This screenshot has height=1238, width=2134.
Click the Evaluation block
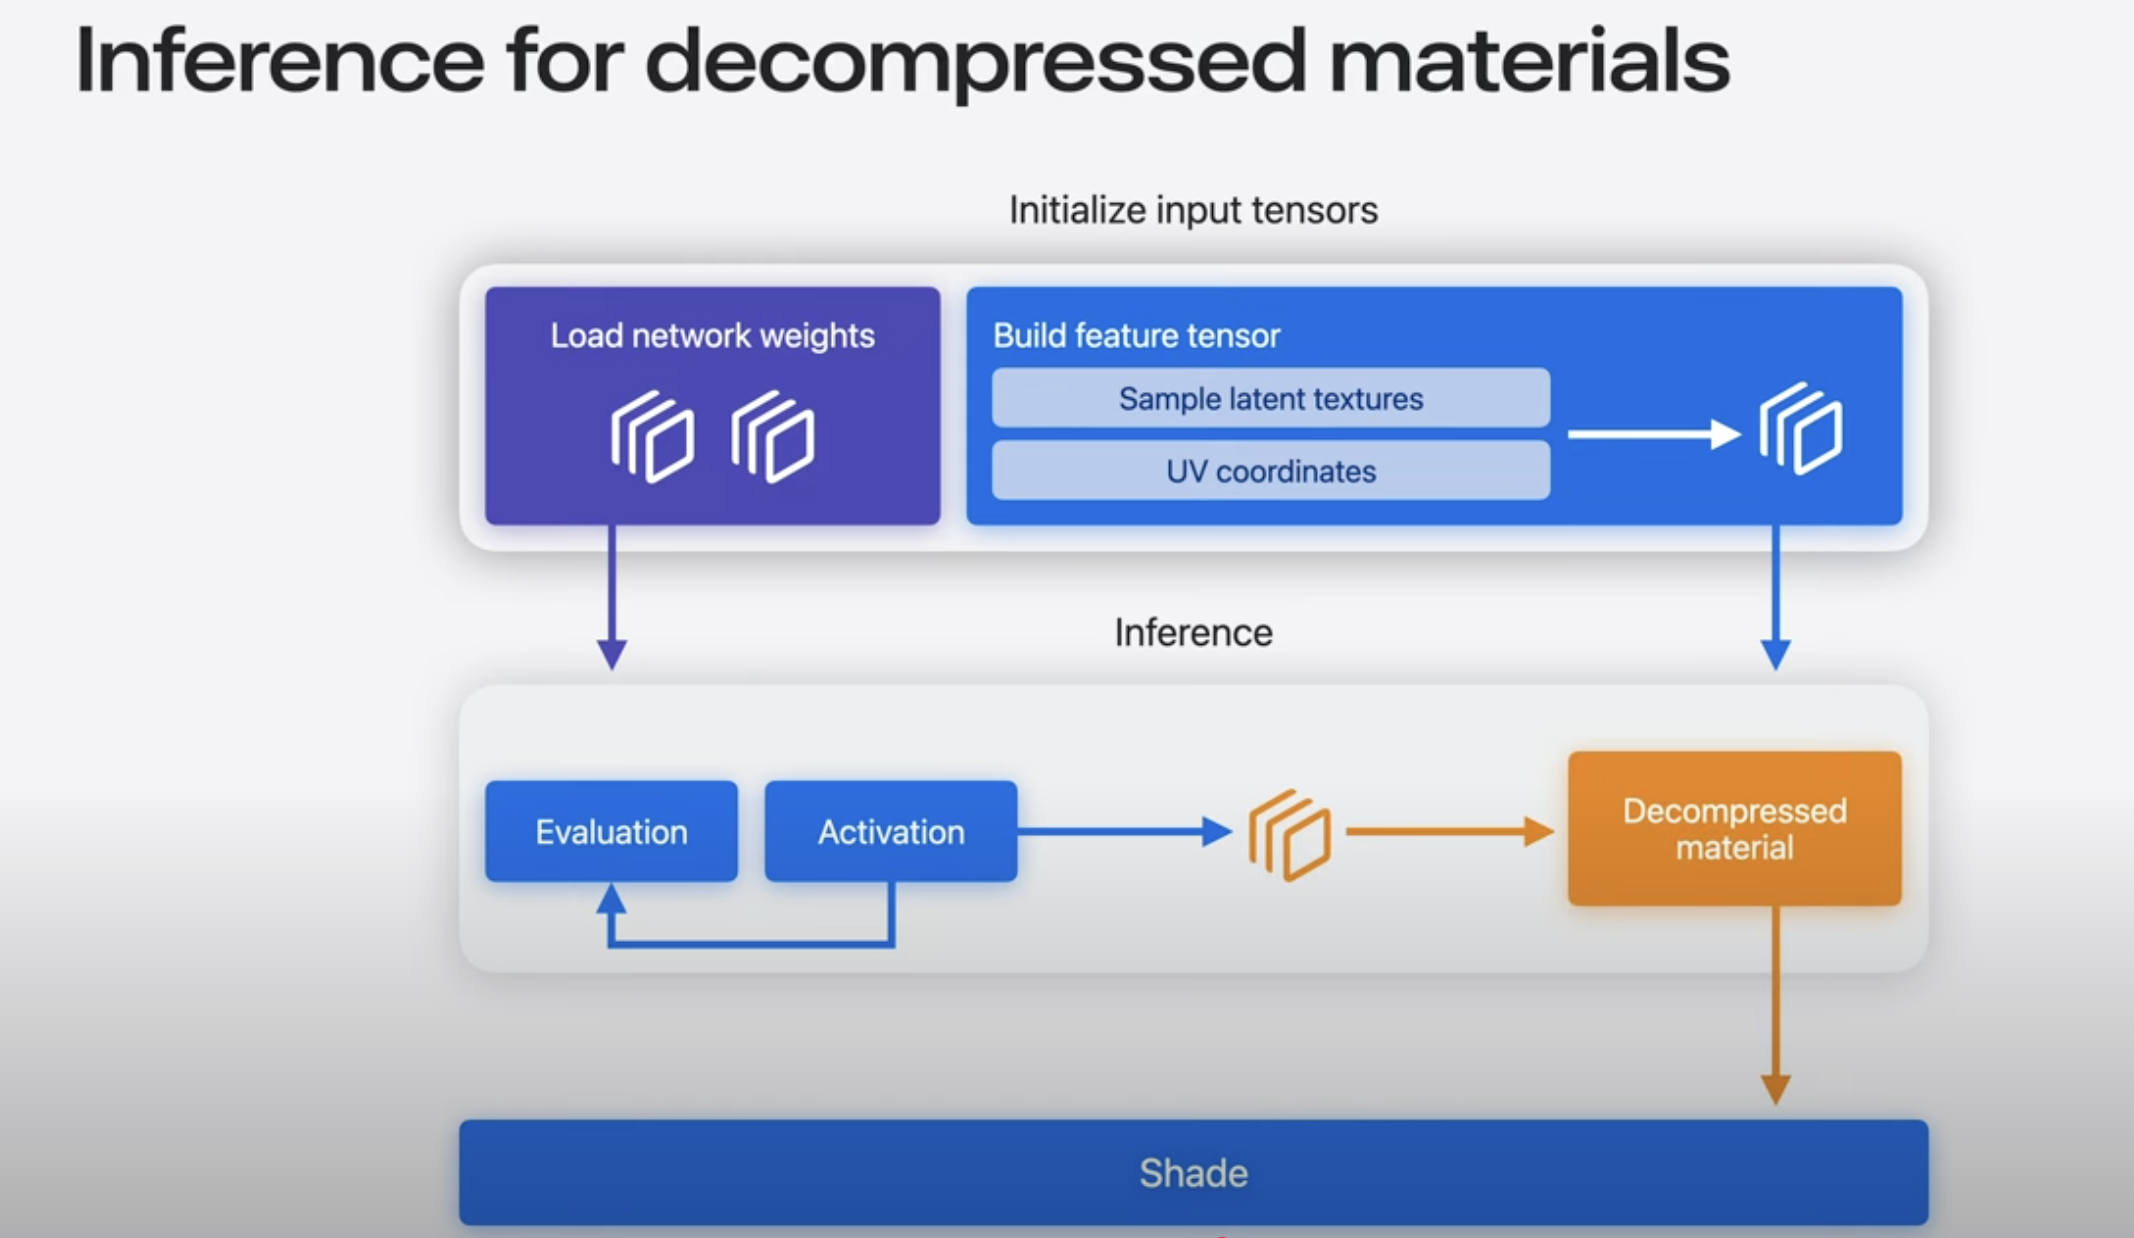611,831
